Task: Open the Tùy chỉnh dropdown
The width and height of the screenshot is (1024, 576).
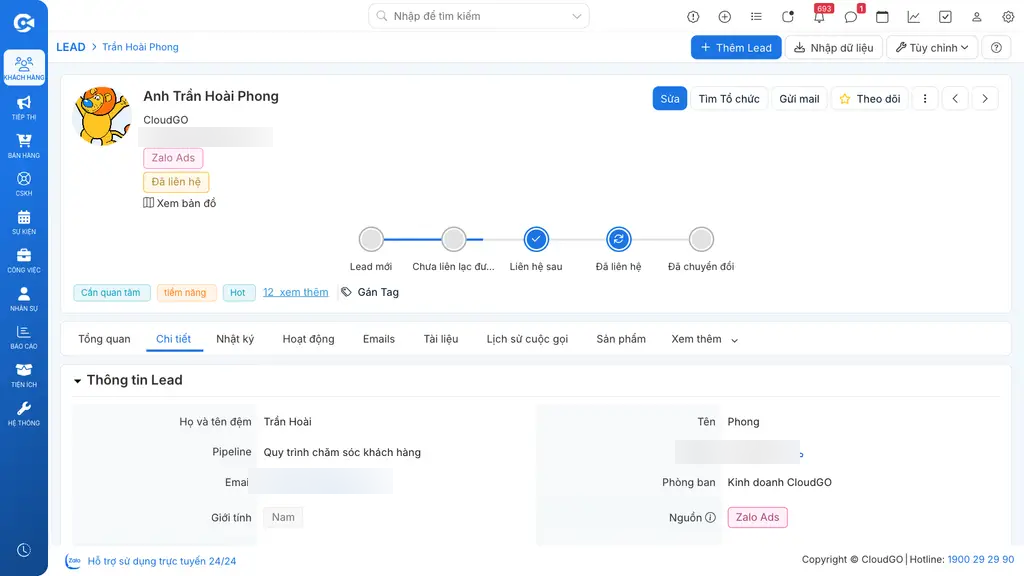Action: [x=932, y=48]
